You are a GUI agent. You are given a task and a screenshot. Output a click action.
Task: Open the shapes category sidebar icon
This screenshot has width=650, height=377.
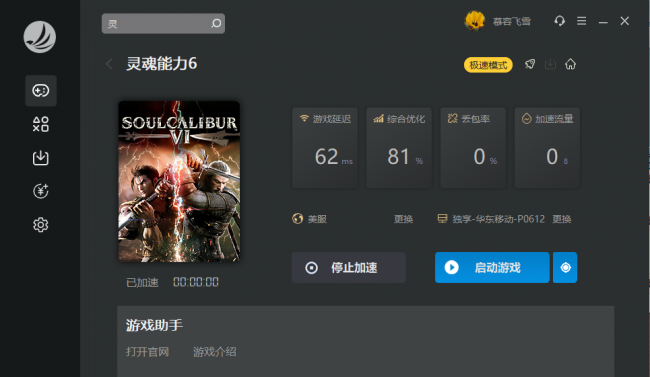point(41,124)
